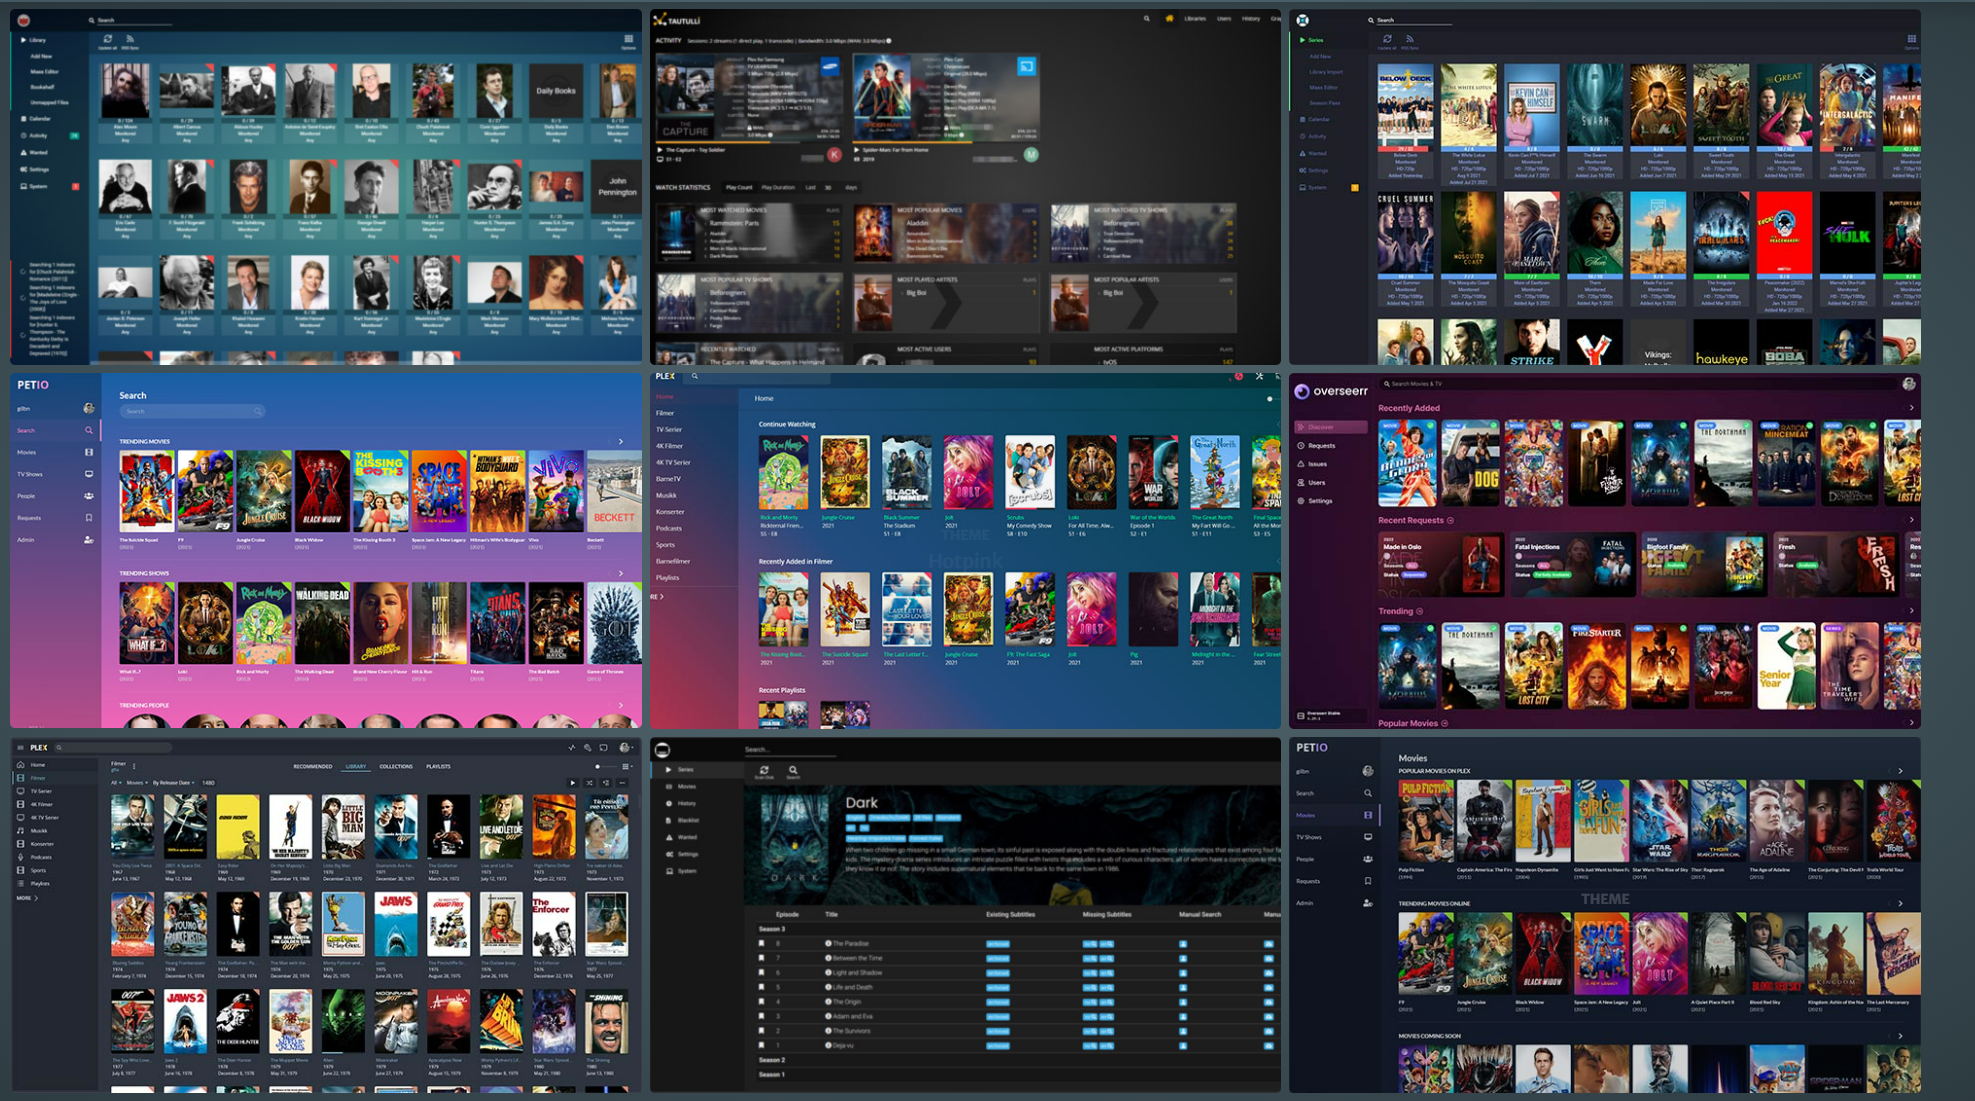
Task: Click the Recent Requests heading link
Action: [x=1410, y=521]
